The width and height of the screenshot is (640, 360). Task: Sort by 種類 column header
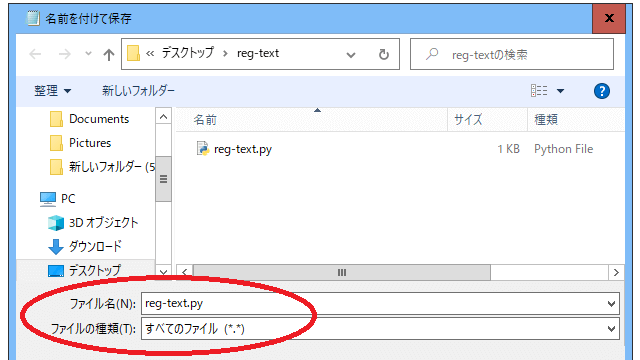(x=546, y=120)
